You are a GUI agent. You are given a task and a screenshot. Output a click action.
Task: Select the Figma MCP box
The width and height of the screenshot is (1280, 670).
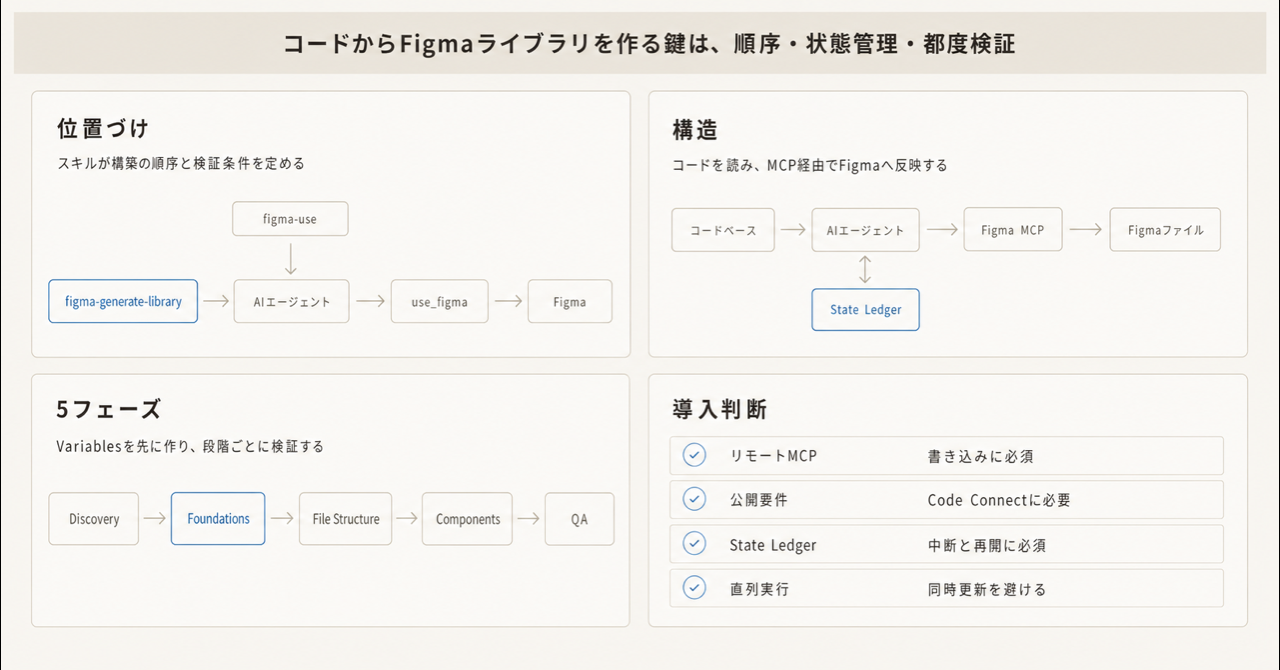click(x=1012, y=230)
